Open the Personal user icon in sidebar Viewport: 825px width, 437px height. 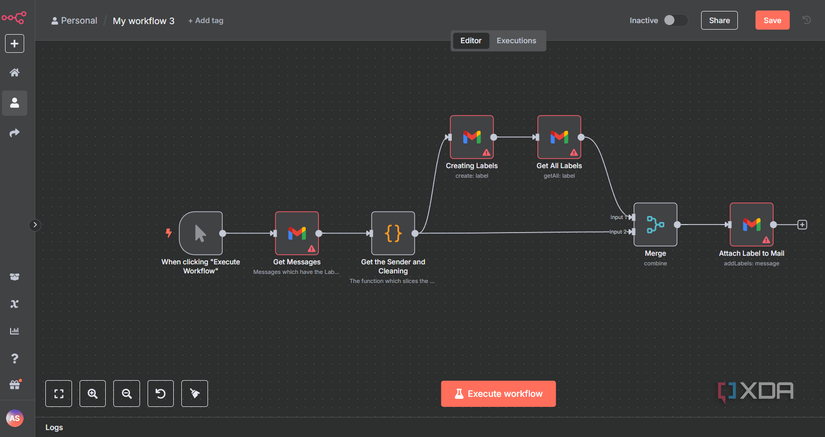coord(14,103)
